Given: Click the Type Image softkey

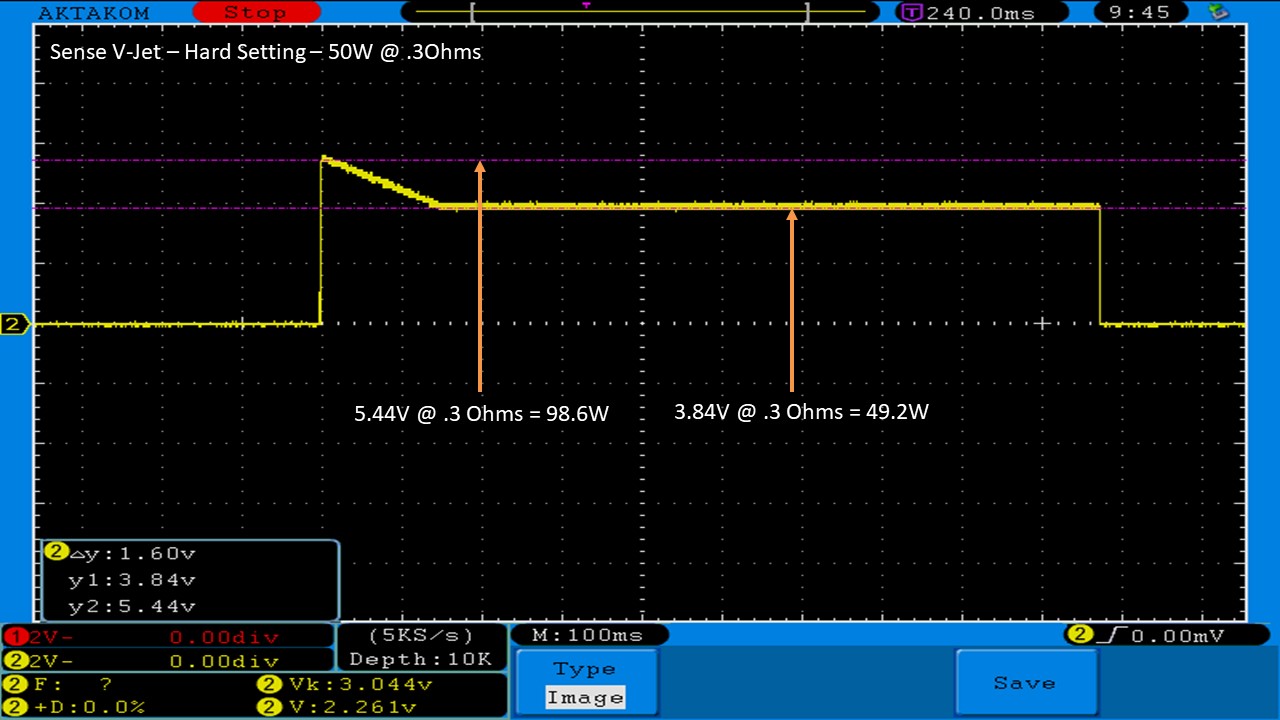Looking at the screenshot, I should click(585, 682).
